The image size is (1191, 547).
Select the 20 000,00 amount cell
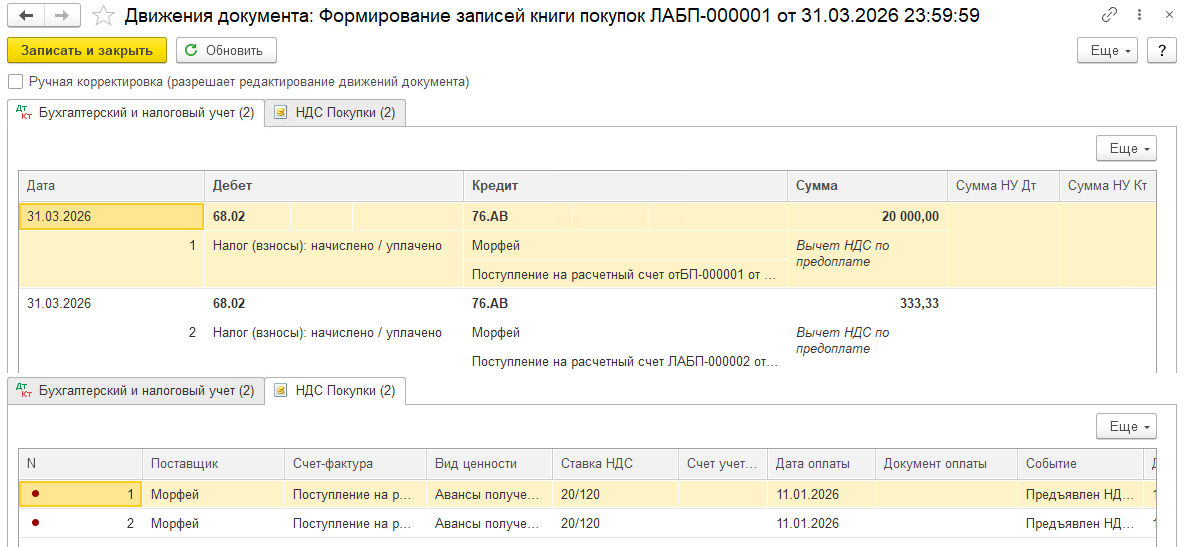pyautogui.click(x=867, y=217)
